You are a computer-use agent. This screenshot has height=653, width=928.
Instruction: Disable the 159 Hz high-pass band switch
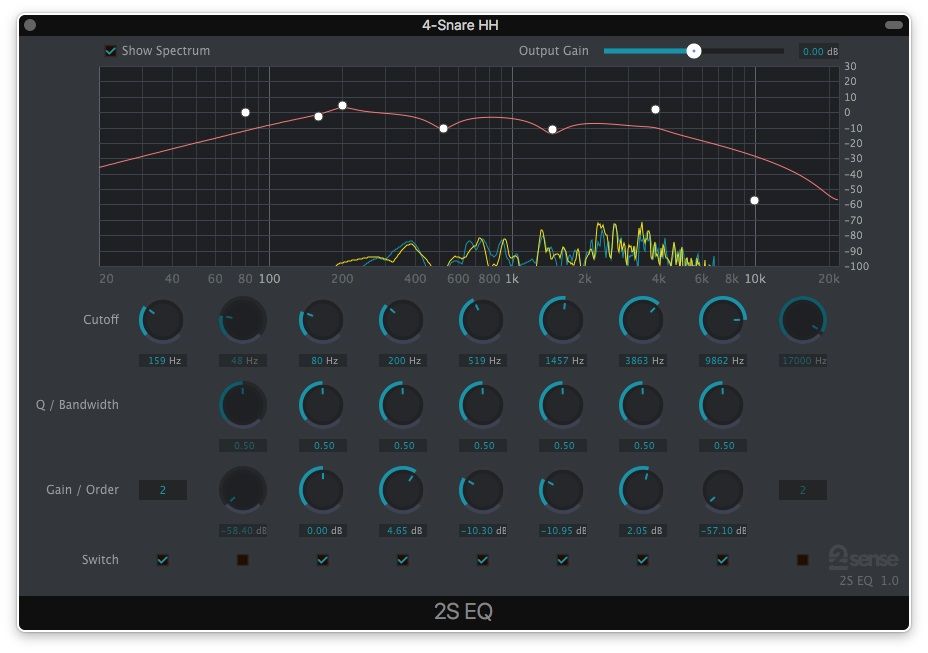click(162, 559)
